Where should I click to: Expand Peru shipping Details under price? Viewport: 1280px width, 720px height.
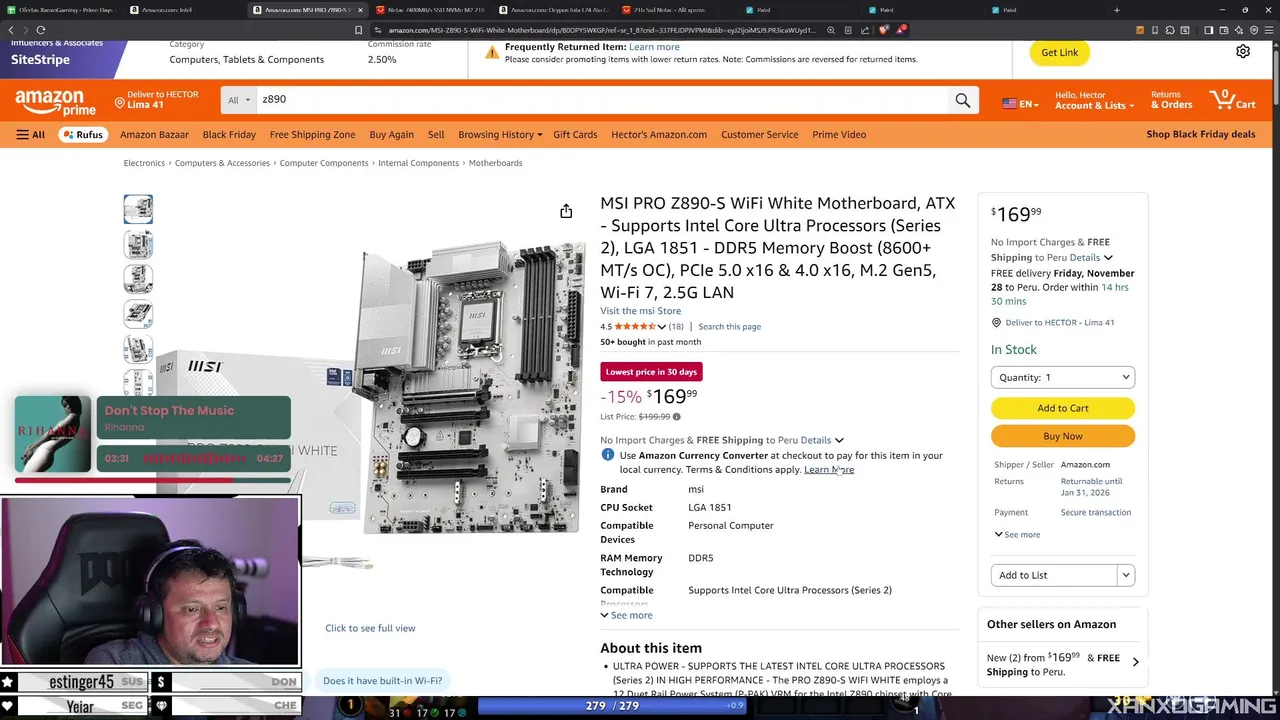822,440
